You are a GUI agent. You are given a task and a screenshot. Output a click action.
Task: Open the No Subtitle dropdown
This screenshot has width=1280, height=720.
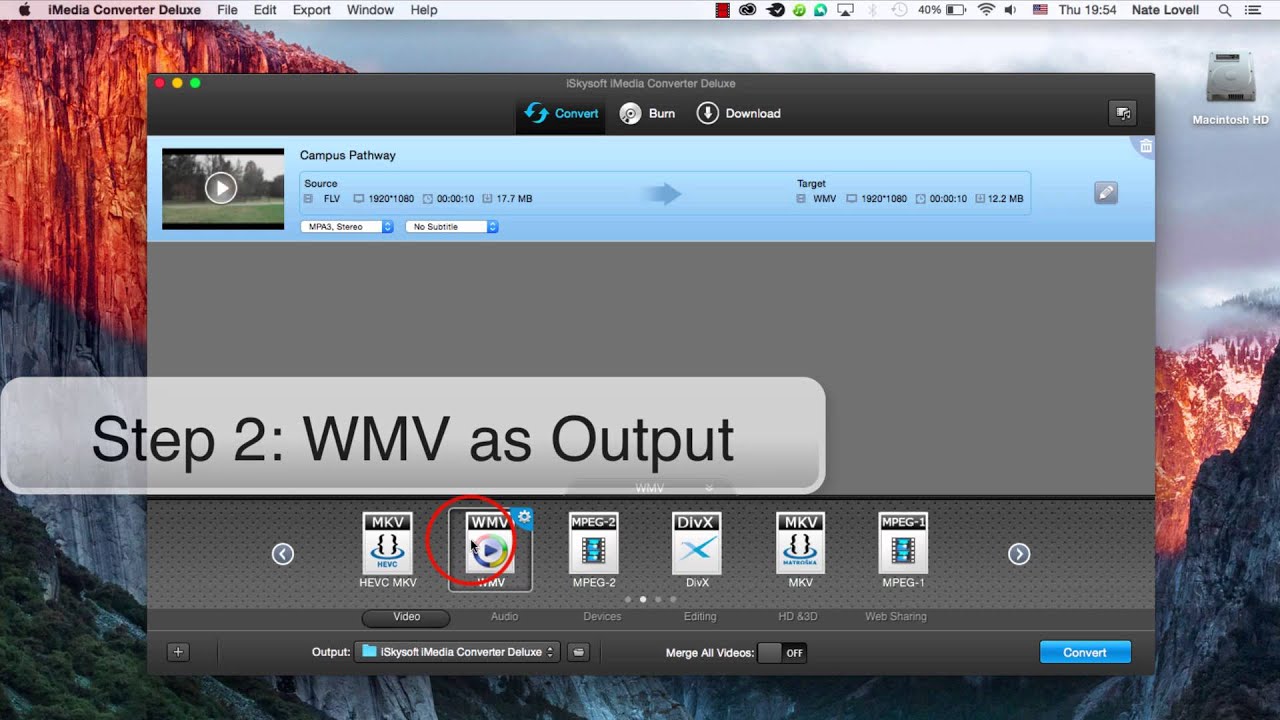point(452,227)
